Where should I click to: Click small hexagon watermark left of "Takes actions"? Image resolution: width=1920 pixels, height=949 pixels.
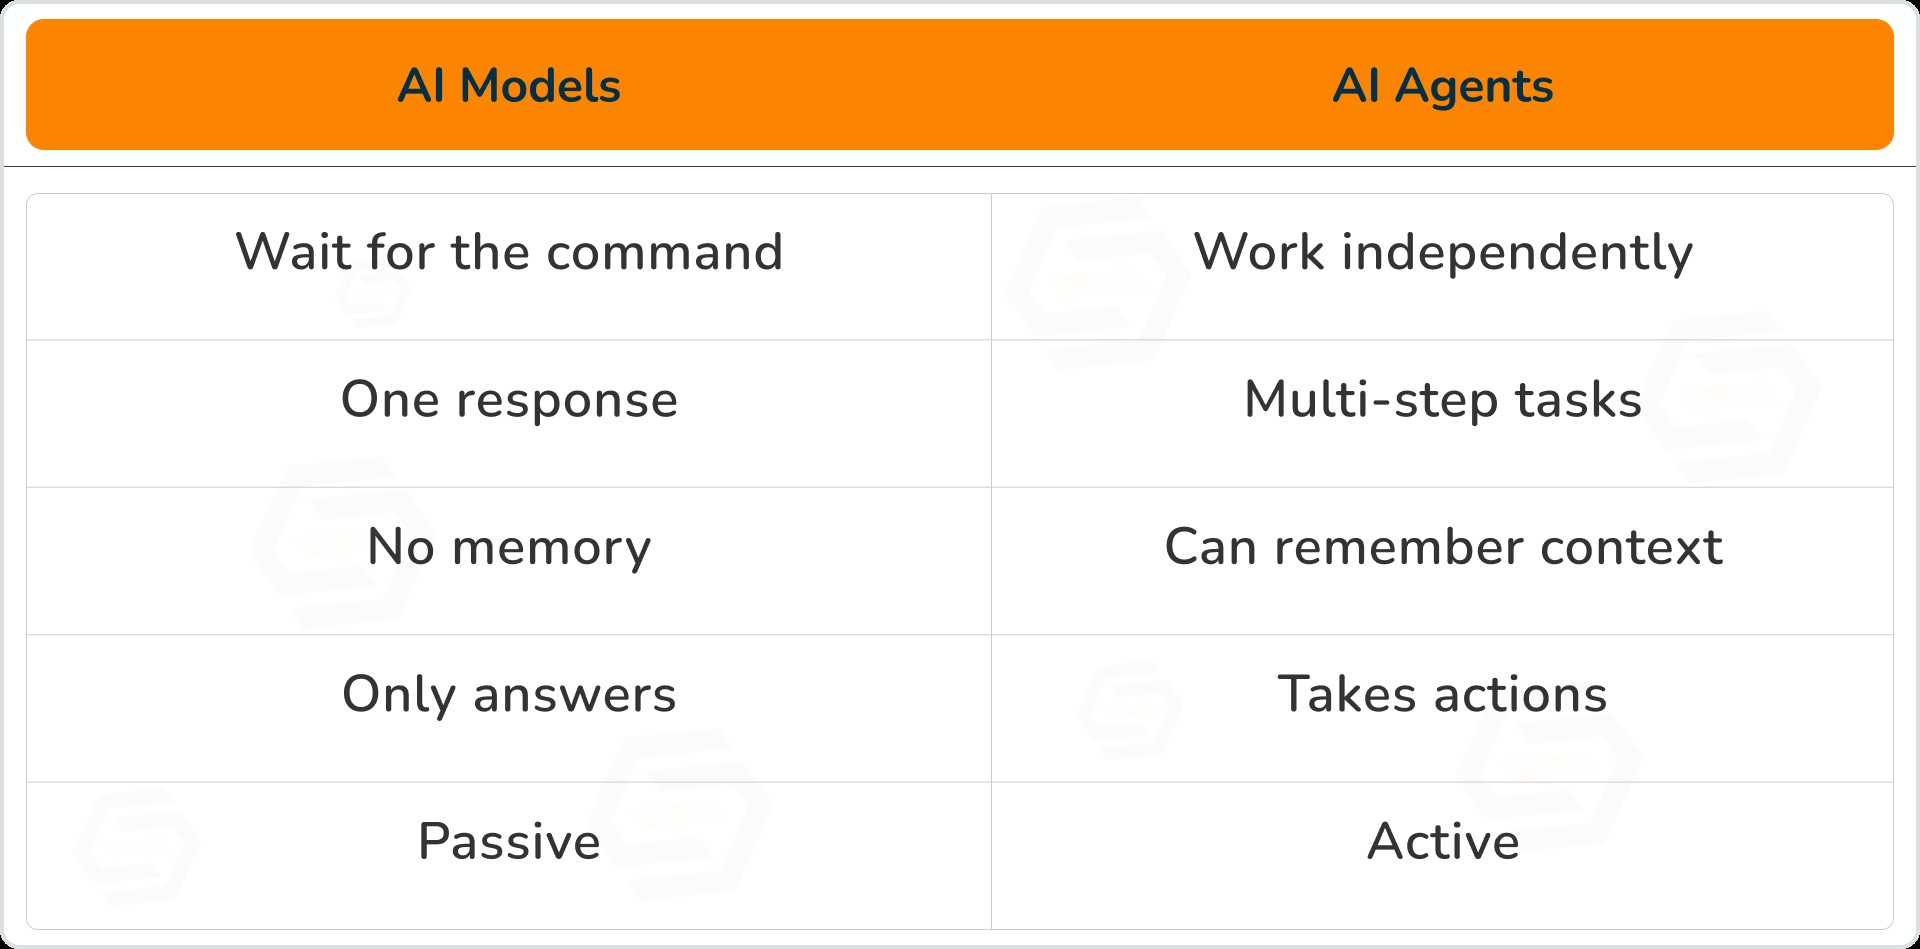pyautogui.click(x=1130, y=710)
